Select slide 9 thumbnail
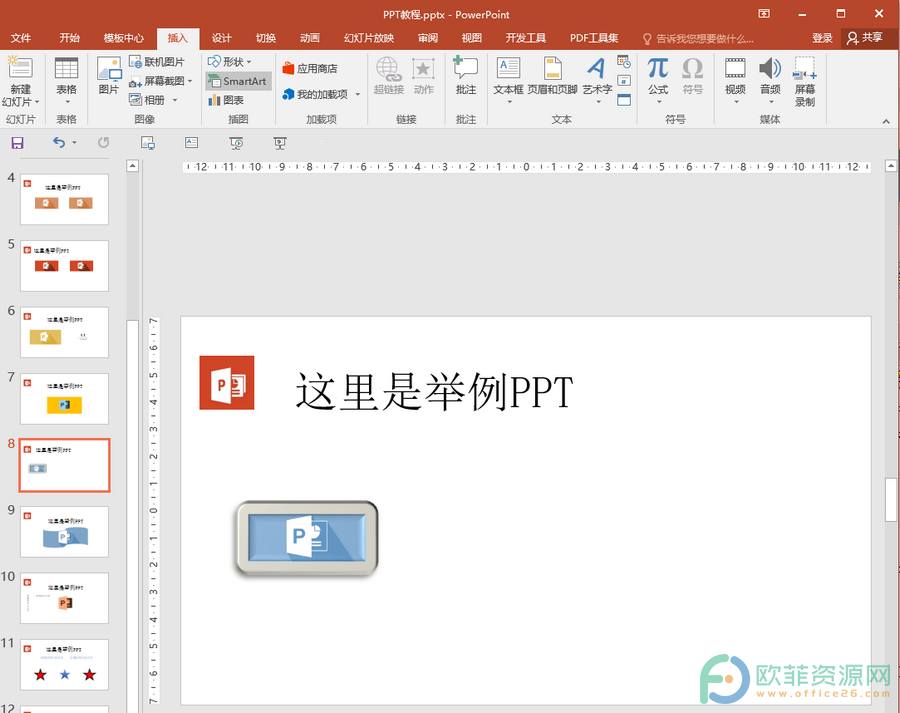Image resolution: width=900 pixels, height=713 pixels. pos(64,532)
